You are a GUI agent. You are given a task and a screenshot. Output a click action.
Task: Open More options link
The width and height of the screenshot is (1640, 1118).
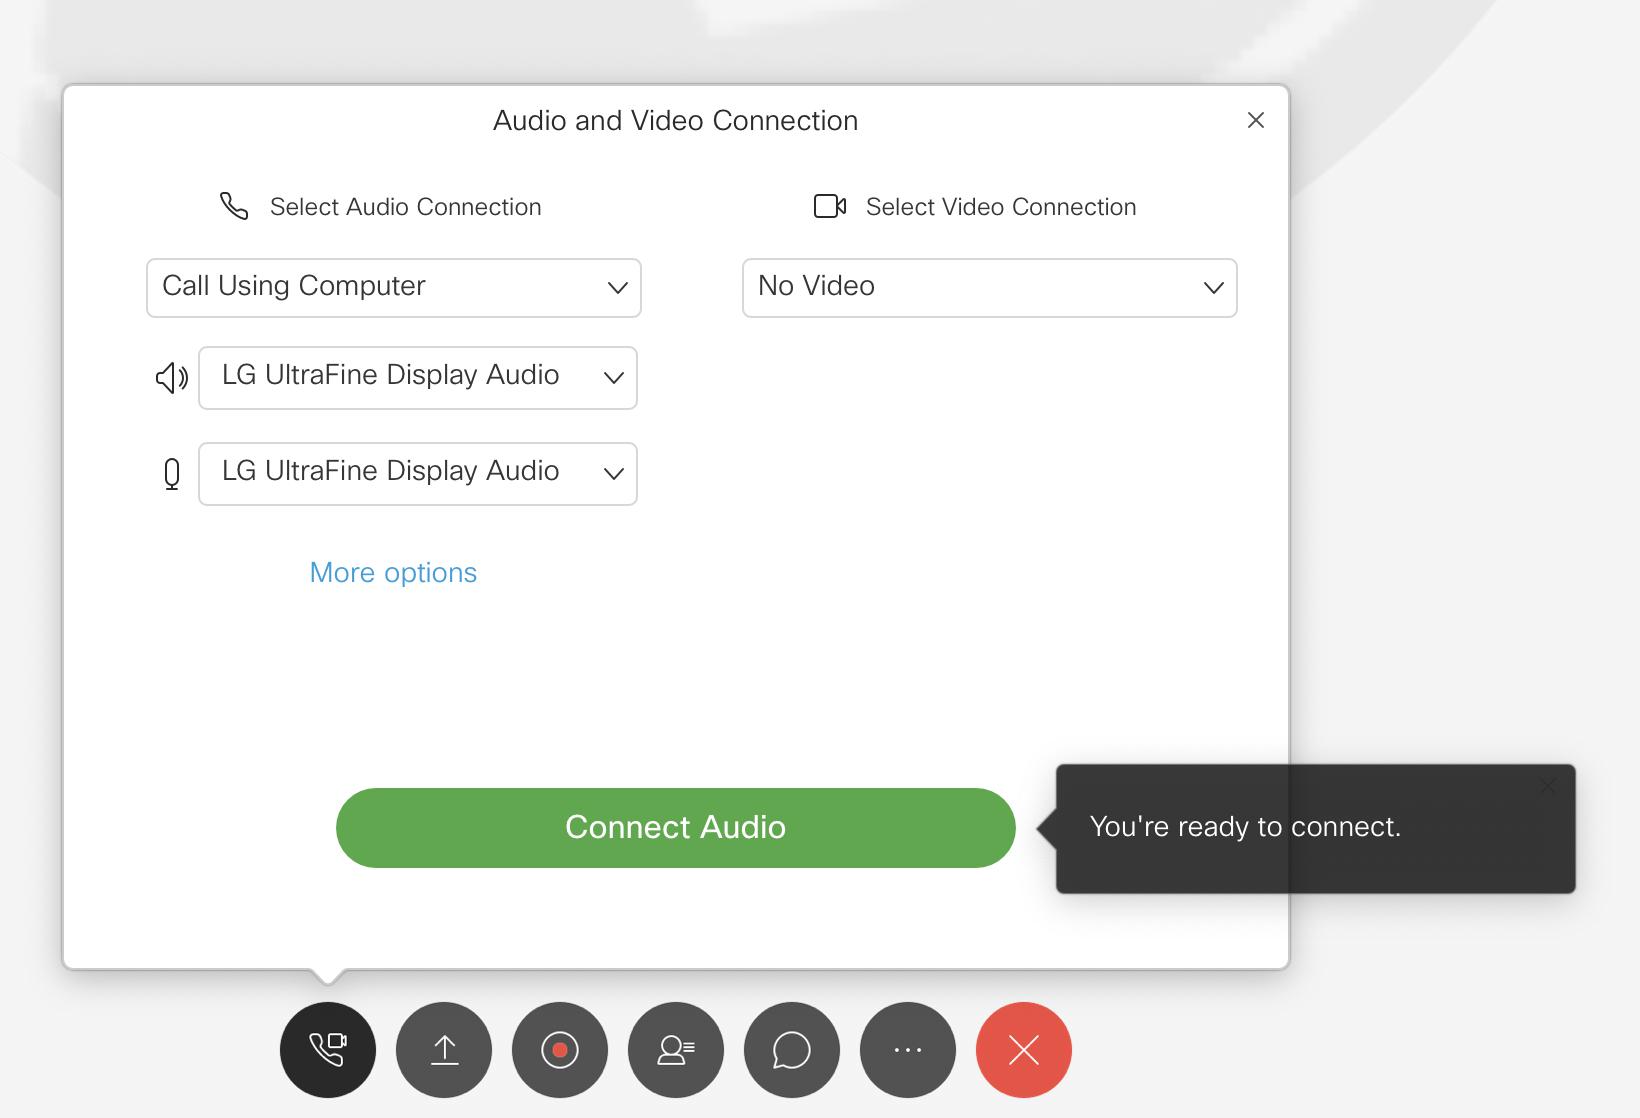392,572
